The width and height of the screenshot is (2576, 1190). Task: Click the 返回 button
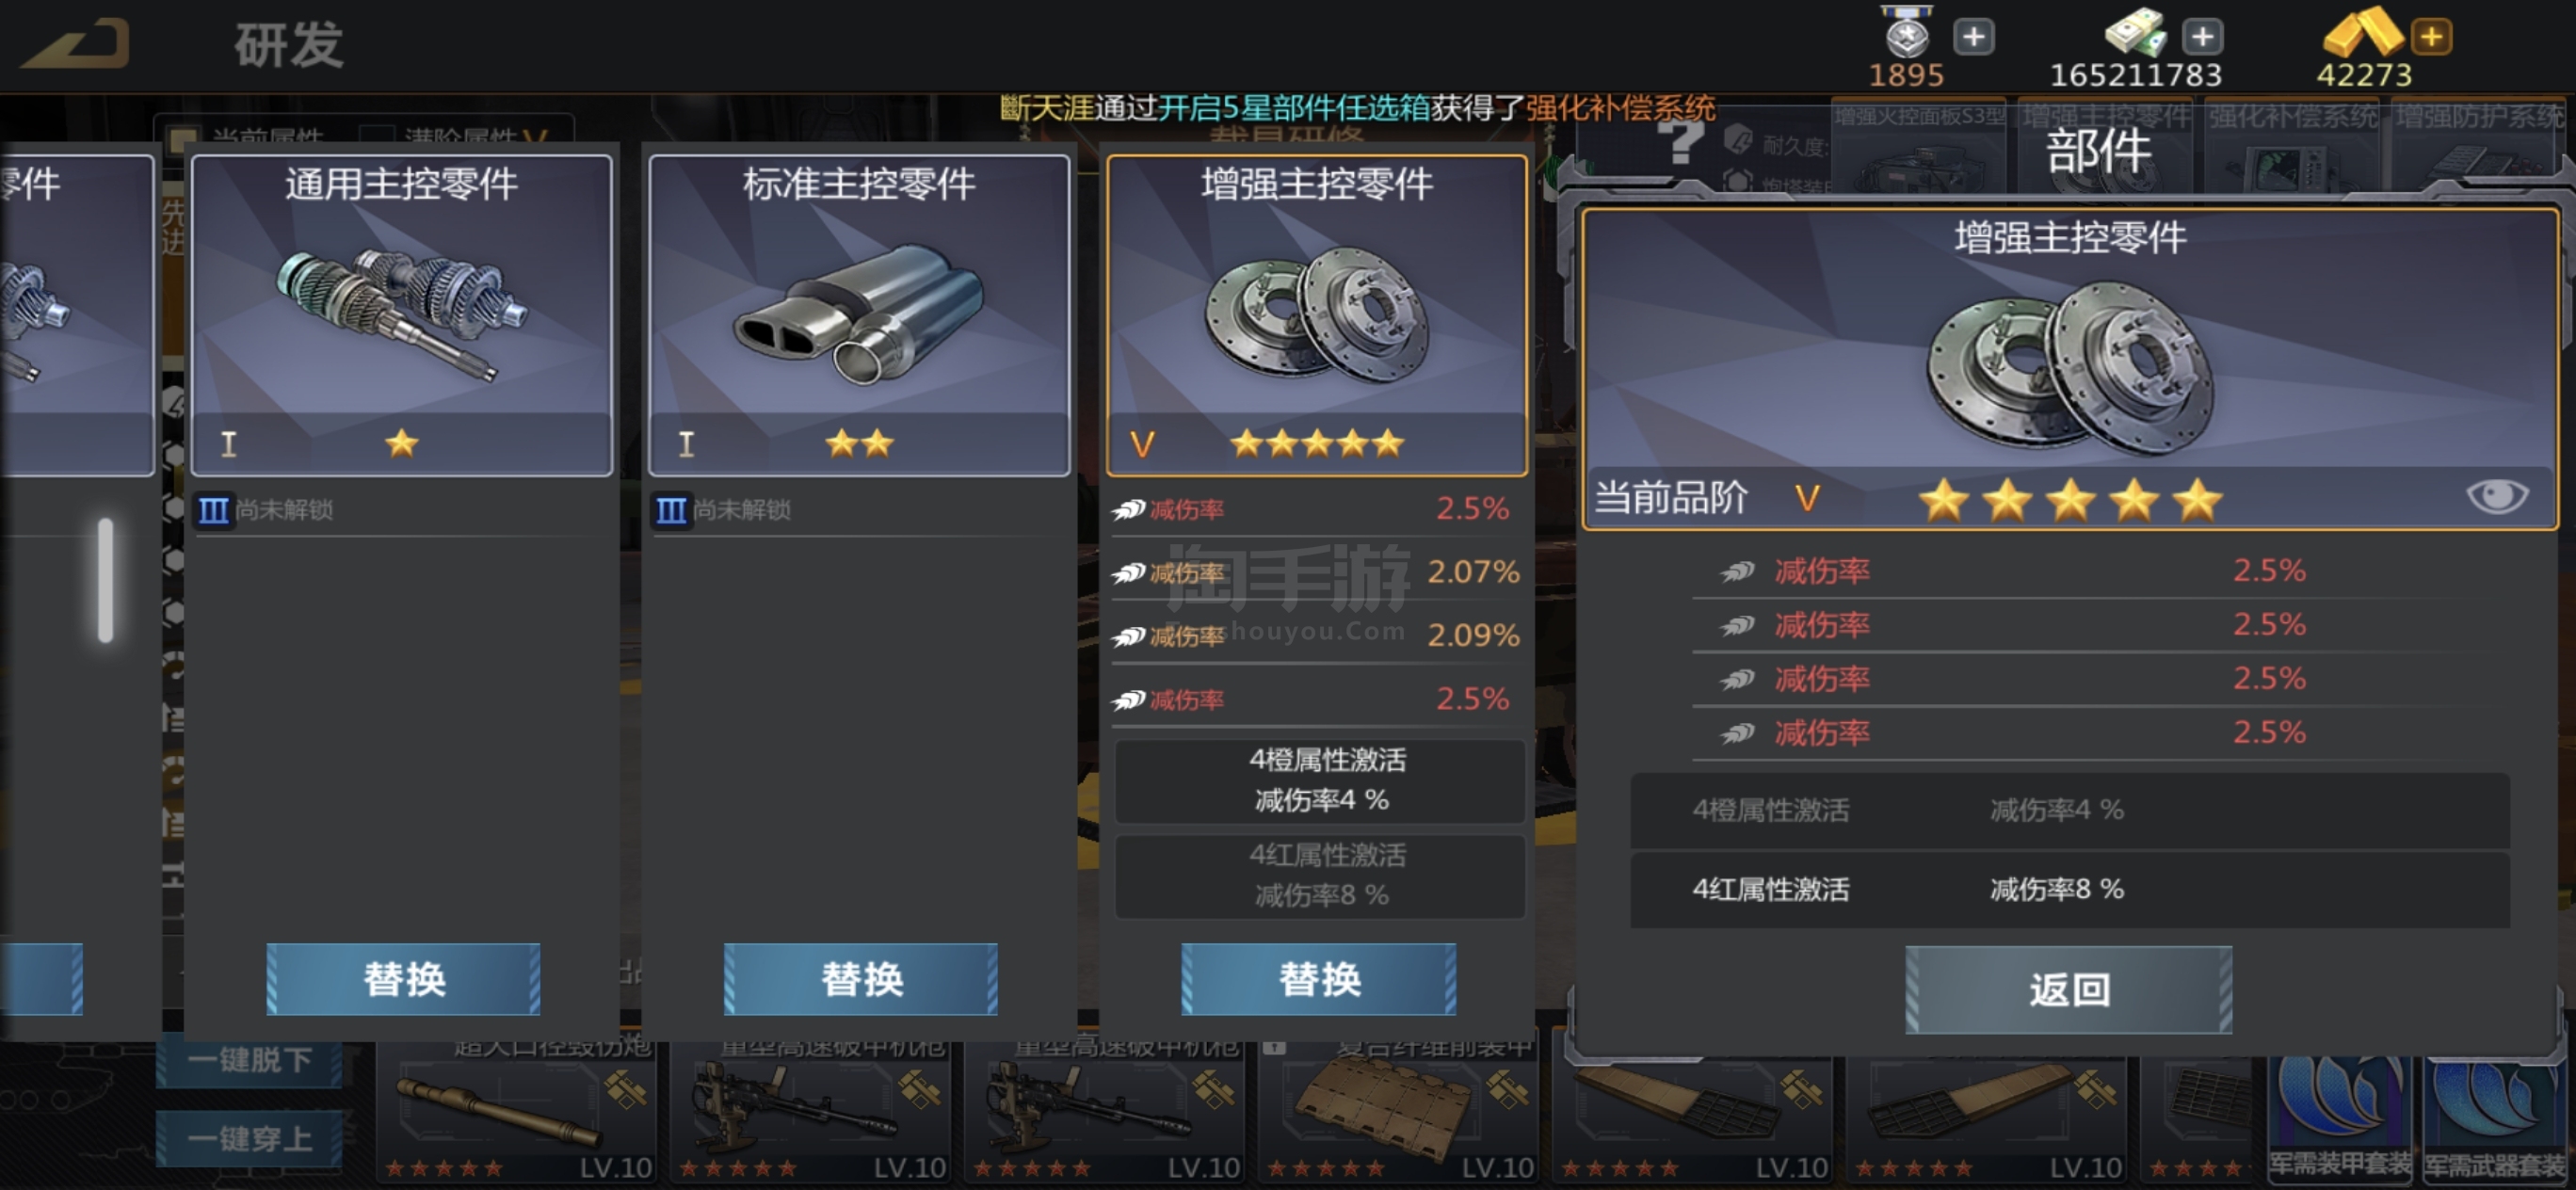(x=2068, y=989)
